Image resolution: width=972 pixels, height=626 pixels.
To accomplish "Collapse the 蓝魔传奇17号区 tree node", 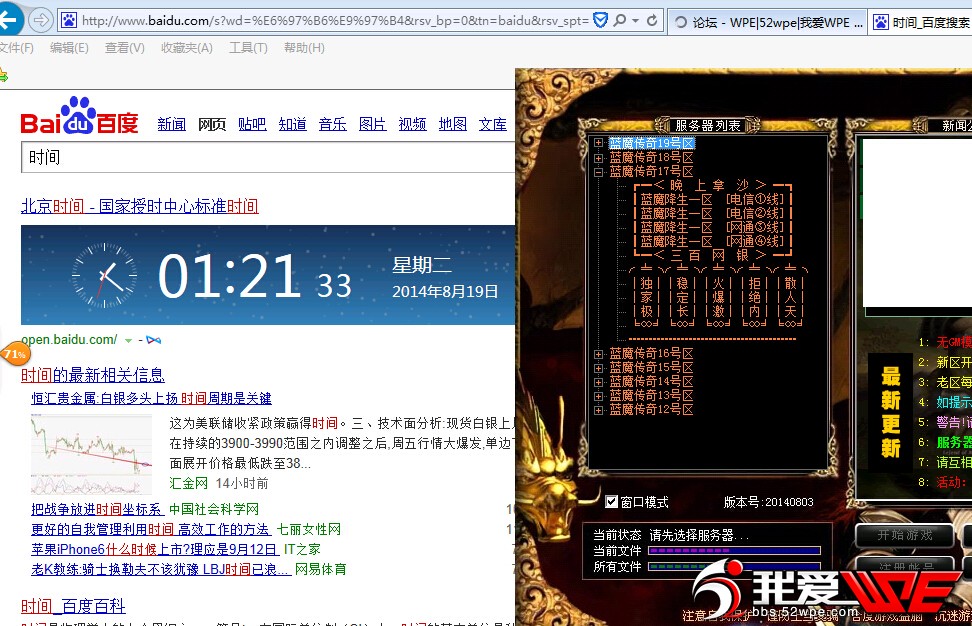I will 599,171.
